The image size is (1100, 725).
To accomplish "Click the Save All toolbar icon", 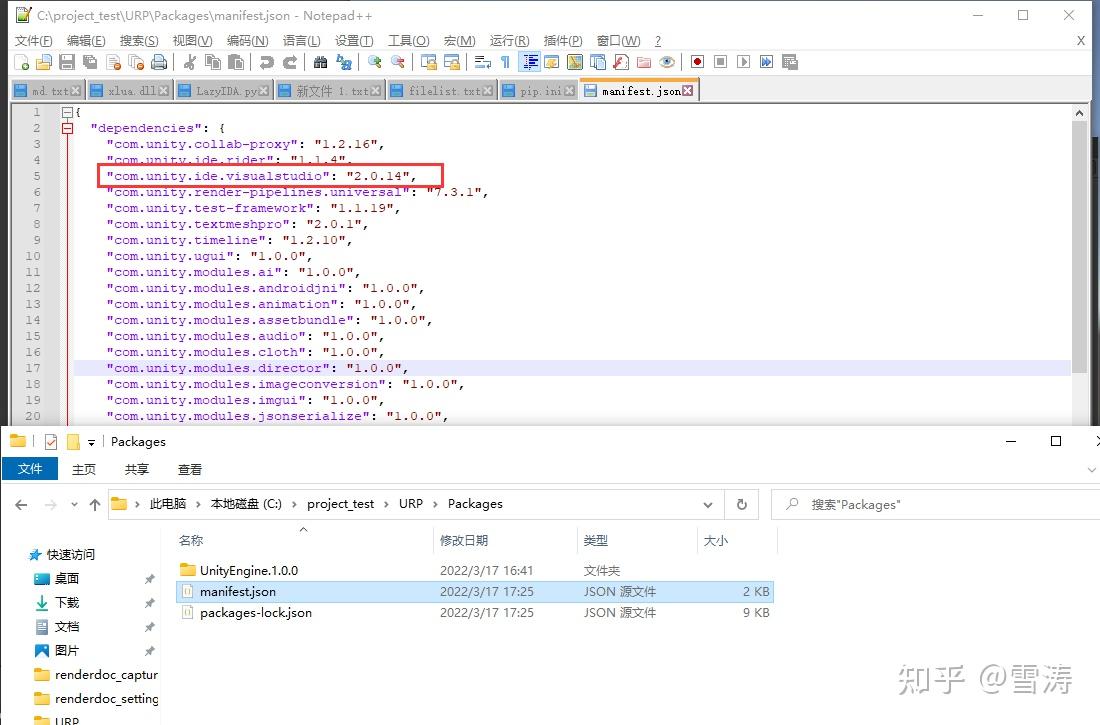I will click(88, 62).
